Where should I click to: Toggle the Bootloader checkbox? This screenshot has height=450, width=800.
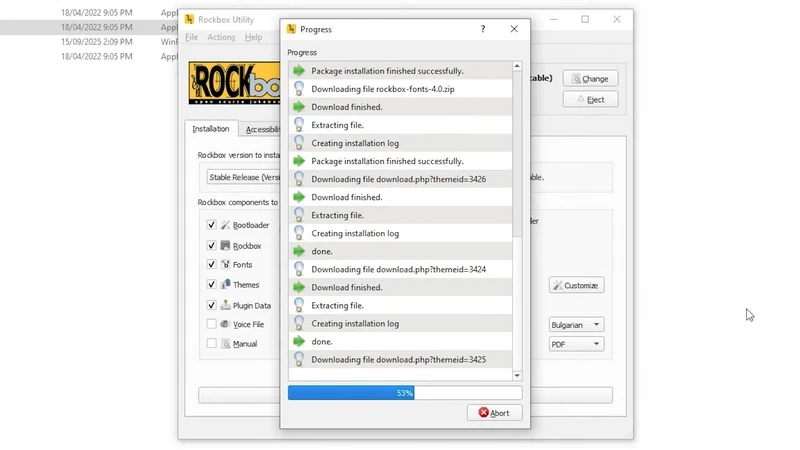(x=211, y=225)
